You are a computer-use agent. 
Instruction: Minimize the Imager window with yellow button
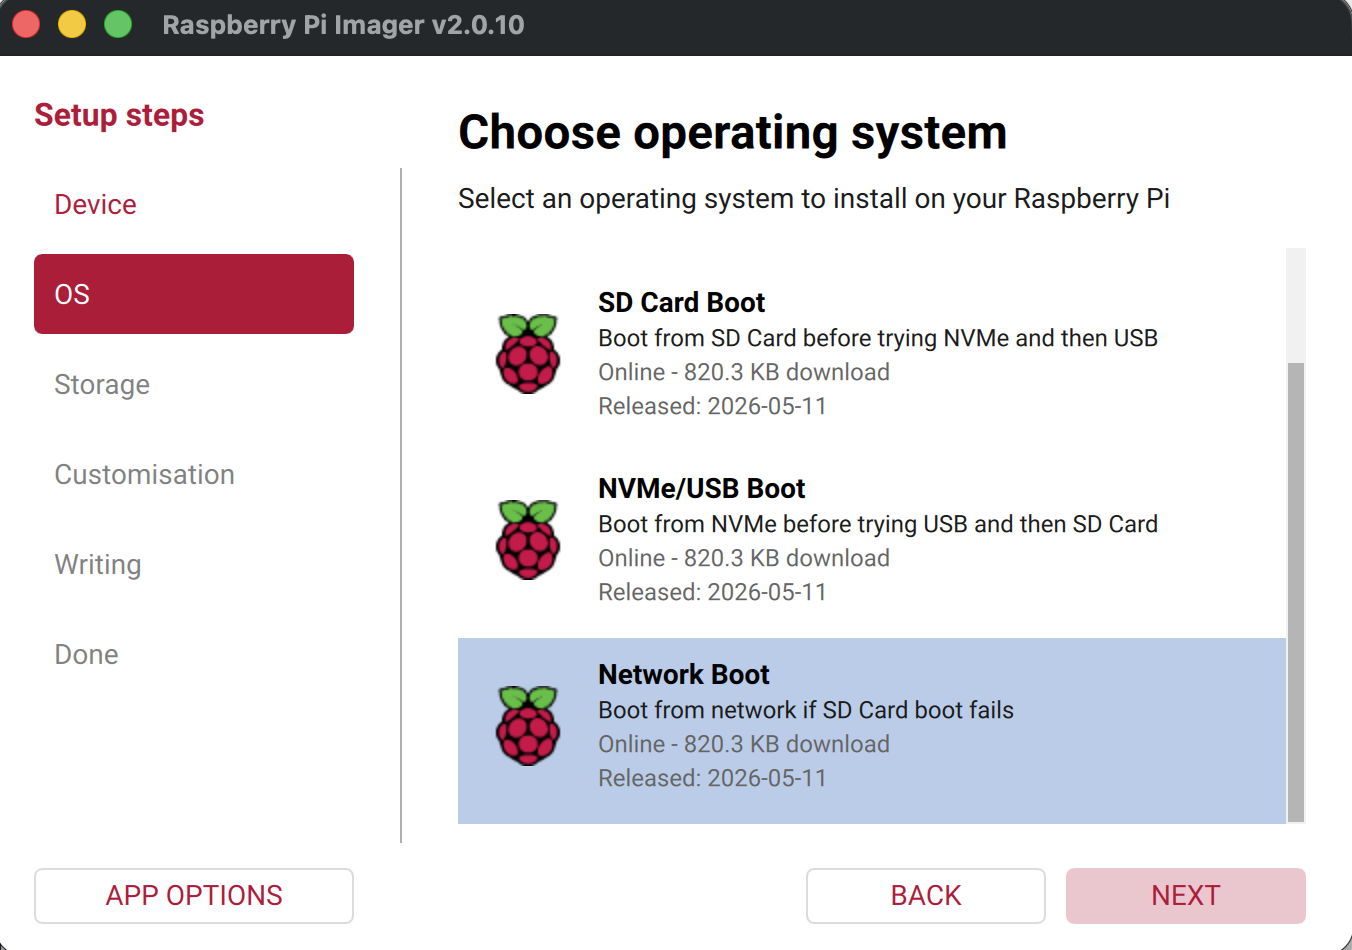[x=72, y=24]
